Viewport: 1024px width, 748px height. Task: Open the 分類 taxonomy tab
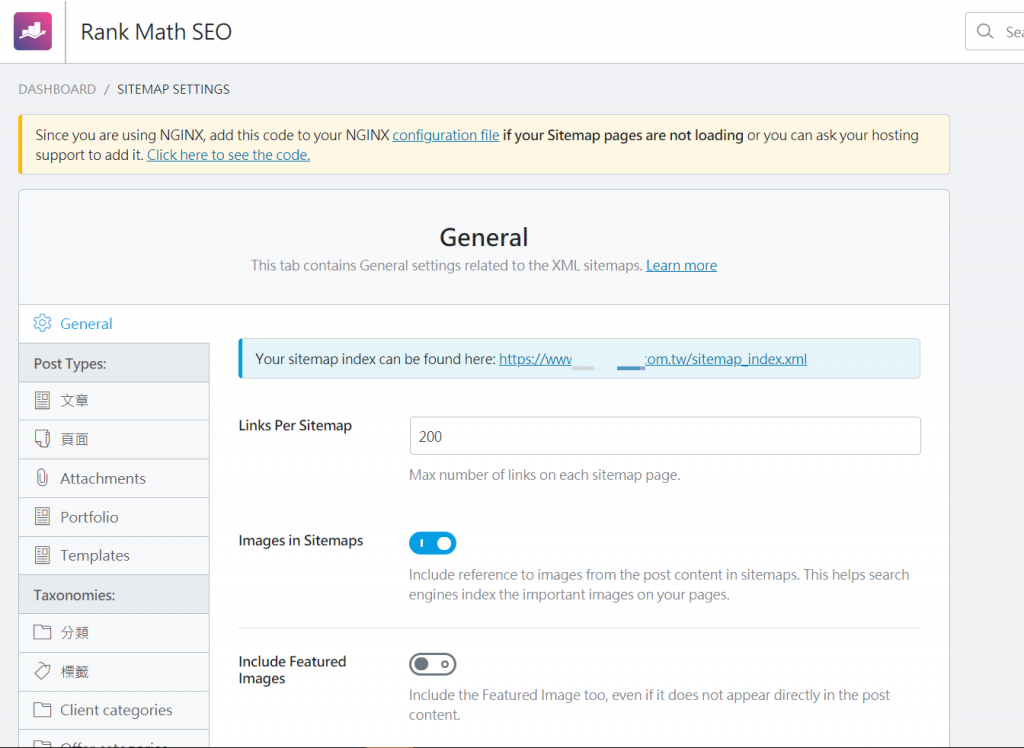pos(114,632)
